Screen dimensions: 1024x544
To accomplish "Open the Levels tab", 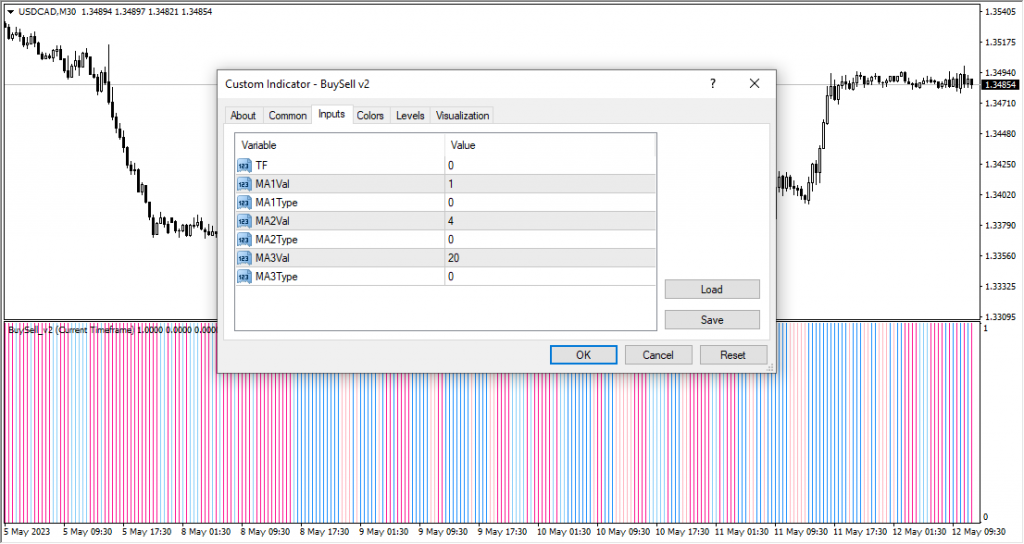I will [x=410, y=116].
